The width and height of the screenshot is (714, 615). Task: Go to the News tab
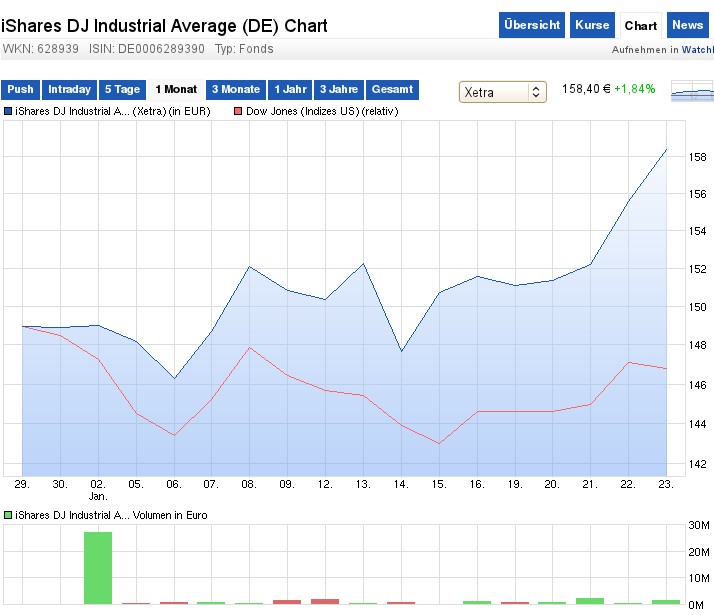(687, 25)
